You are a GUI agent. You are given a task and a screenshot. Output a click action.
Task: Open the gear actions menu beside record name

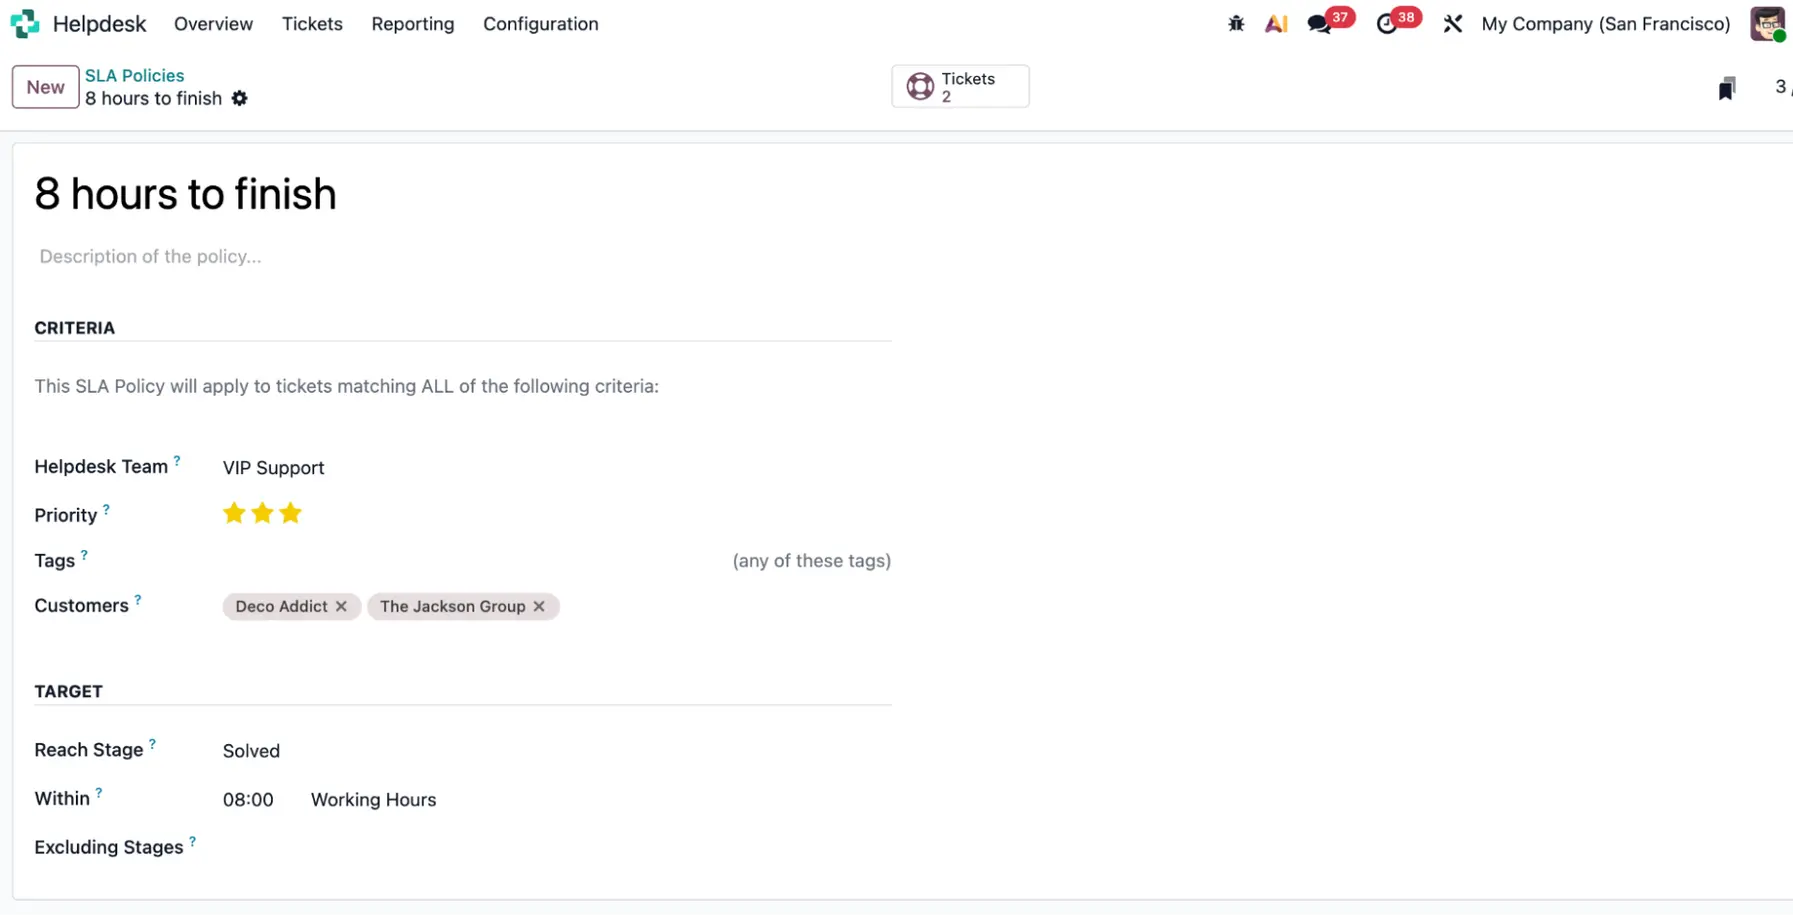(240, 98)
